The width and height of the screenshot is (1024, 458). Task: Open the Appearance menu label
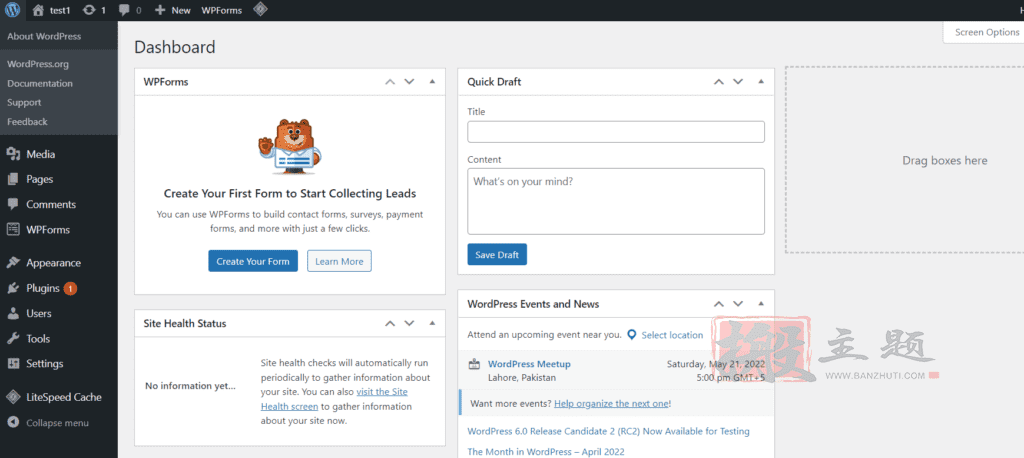point(54,263)
